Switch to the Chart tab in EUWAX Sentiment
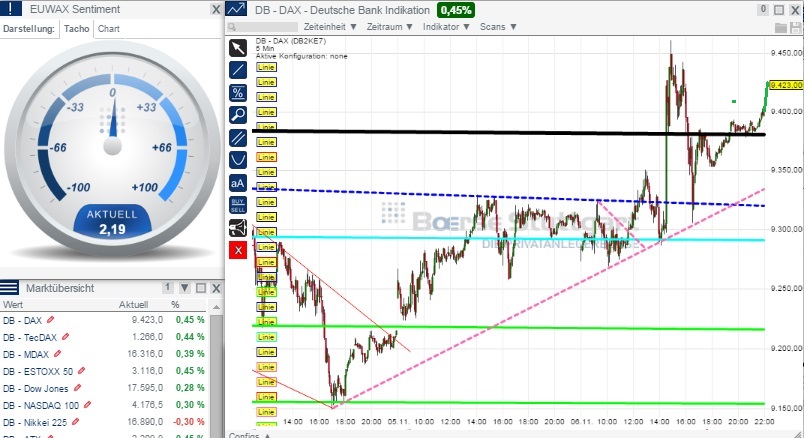804x438 pixels. 109,29
